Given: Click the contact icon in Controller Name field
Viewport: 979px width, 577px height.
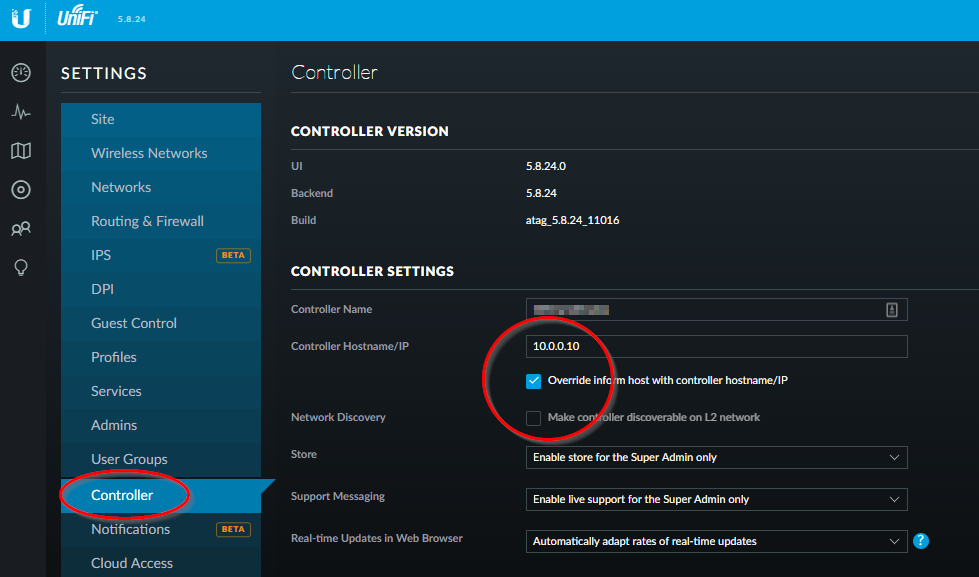Looking at the screenshot, I should coord(892,310).
